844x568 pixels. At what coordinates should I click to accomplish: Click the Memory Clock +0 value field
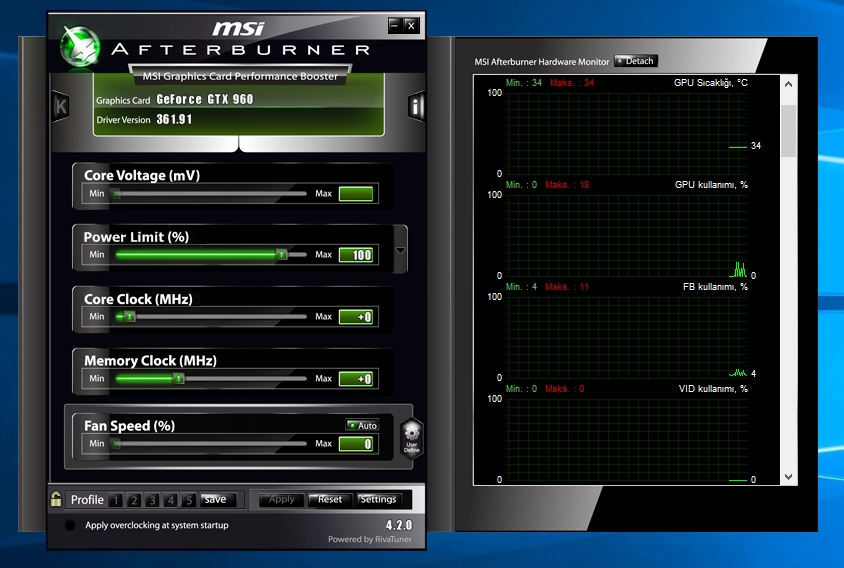point(356,379)
